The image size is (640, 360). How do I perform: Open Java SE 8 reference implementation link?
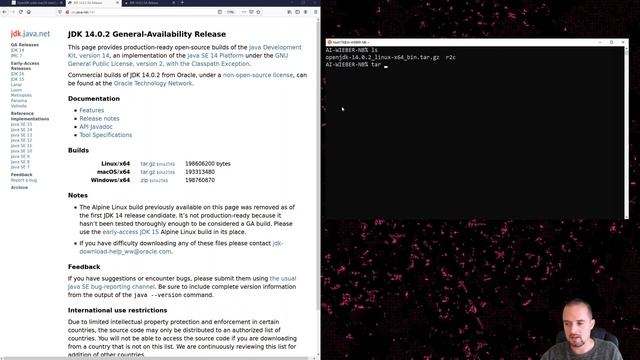point(20,161)
